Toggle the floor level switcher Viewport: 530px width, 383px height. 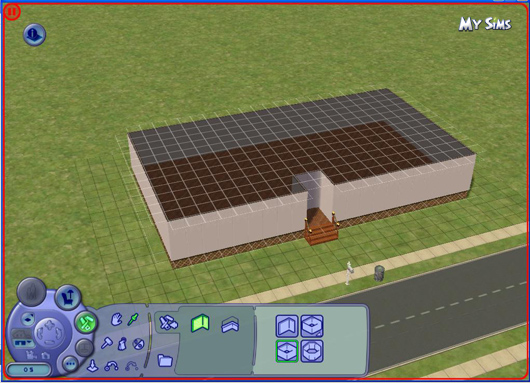(28, 319)
